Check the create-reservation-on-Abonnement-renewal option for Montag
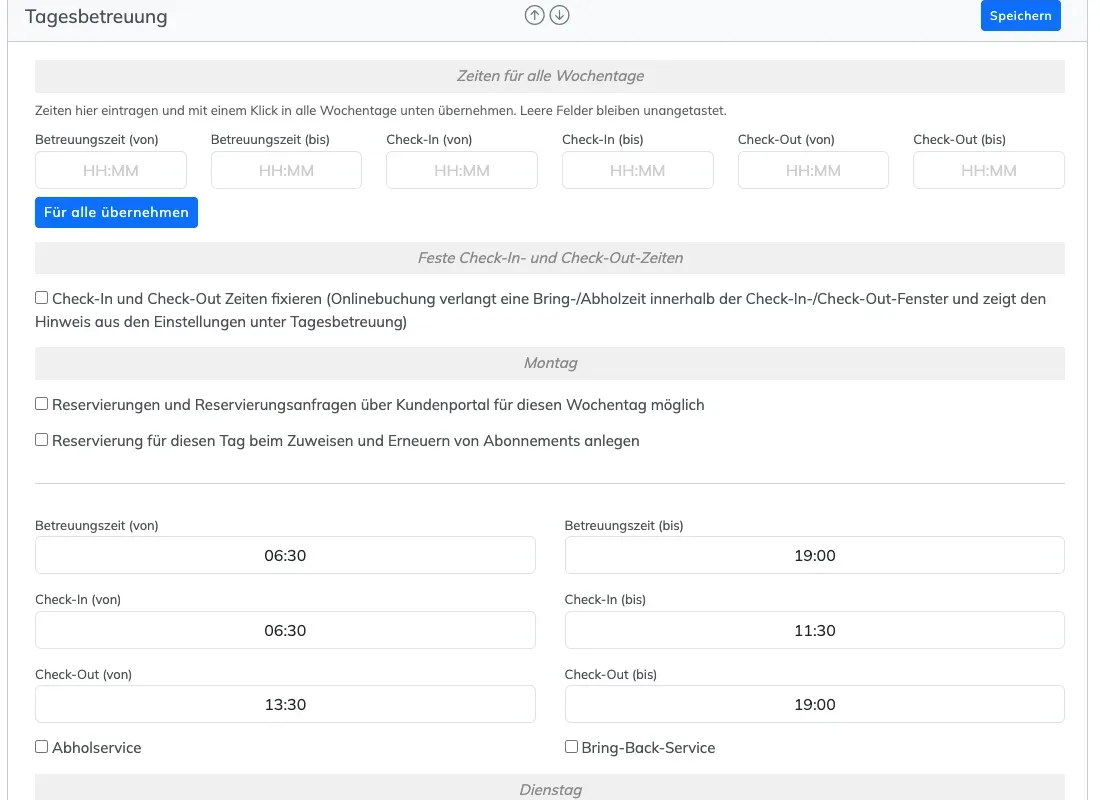The image size is (1100, 800). [41, 439]
